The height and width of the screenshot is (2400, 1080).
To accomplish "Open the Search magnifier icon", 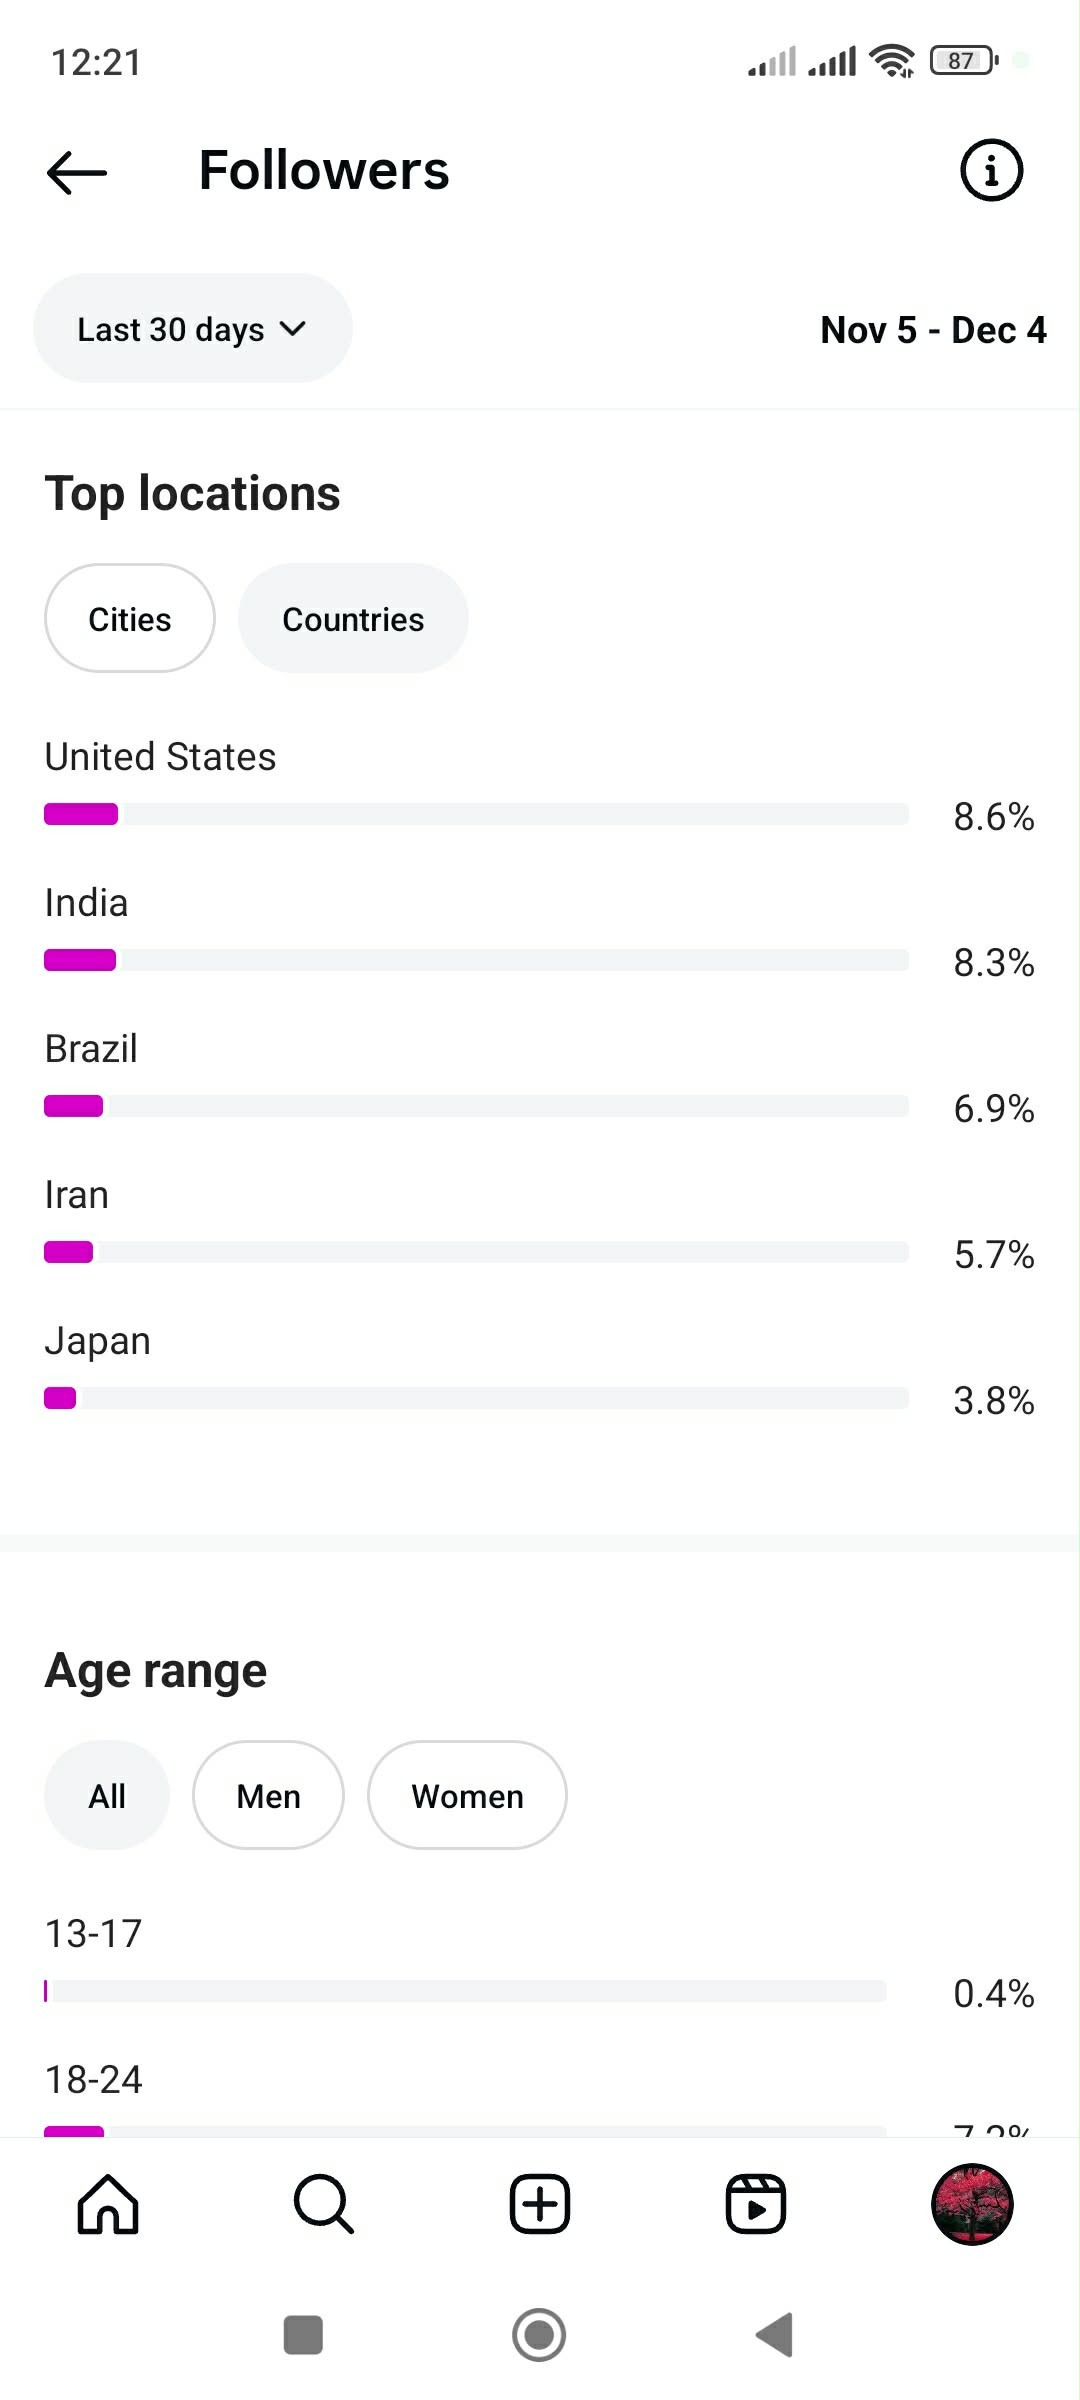I will (324, 2204).
